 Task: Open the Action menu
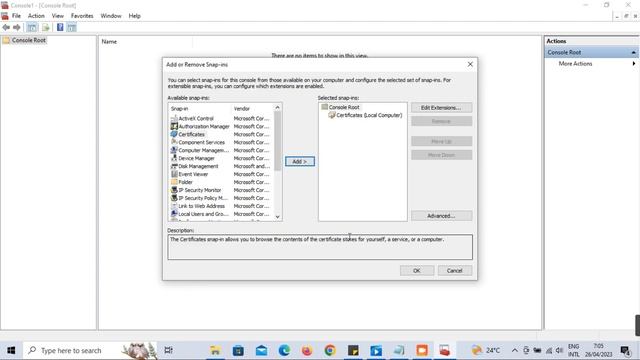(x=36, y=16)
